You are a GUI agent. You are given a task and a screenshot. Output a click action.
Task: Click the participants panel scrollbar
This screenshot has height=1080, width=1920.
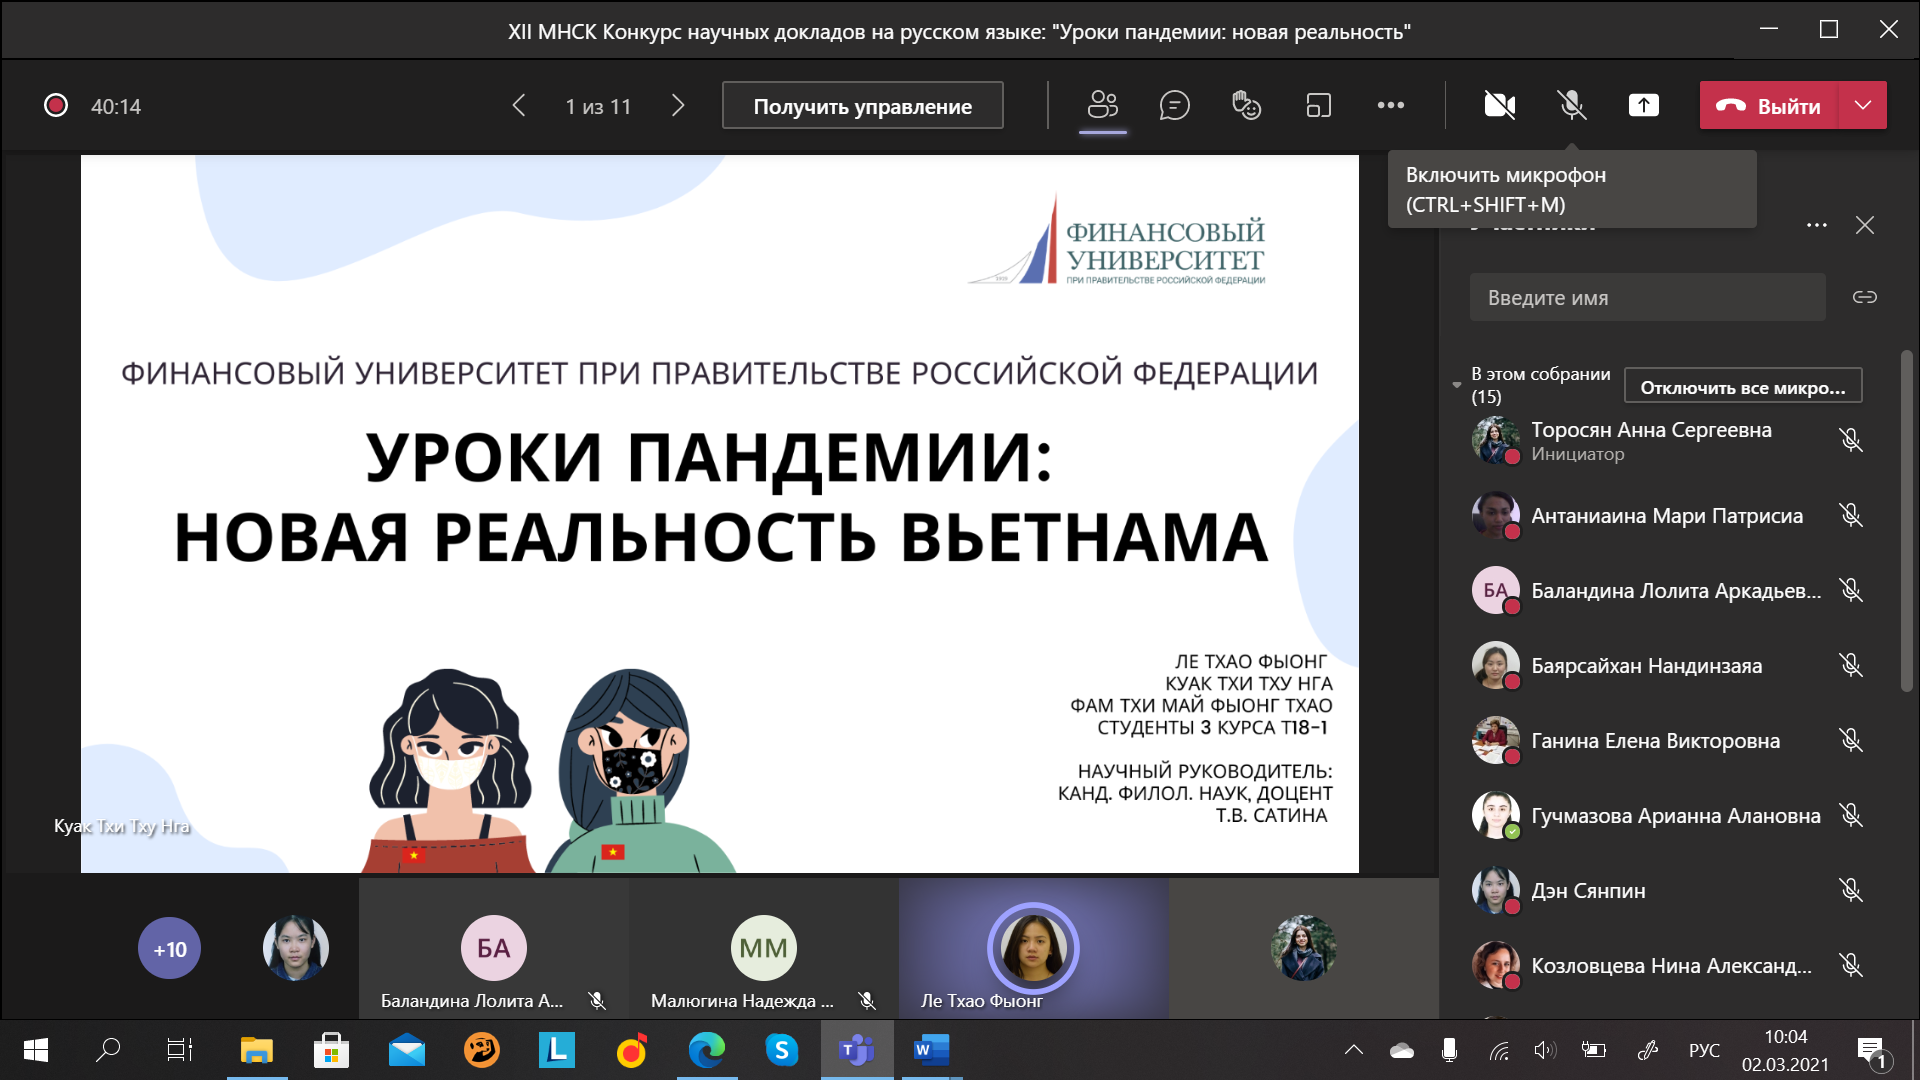(1906, 520)
